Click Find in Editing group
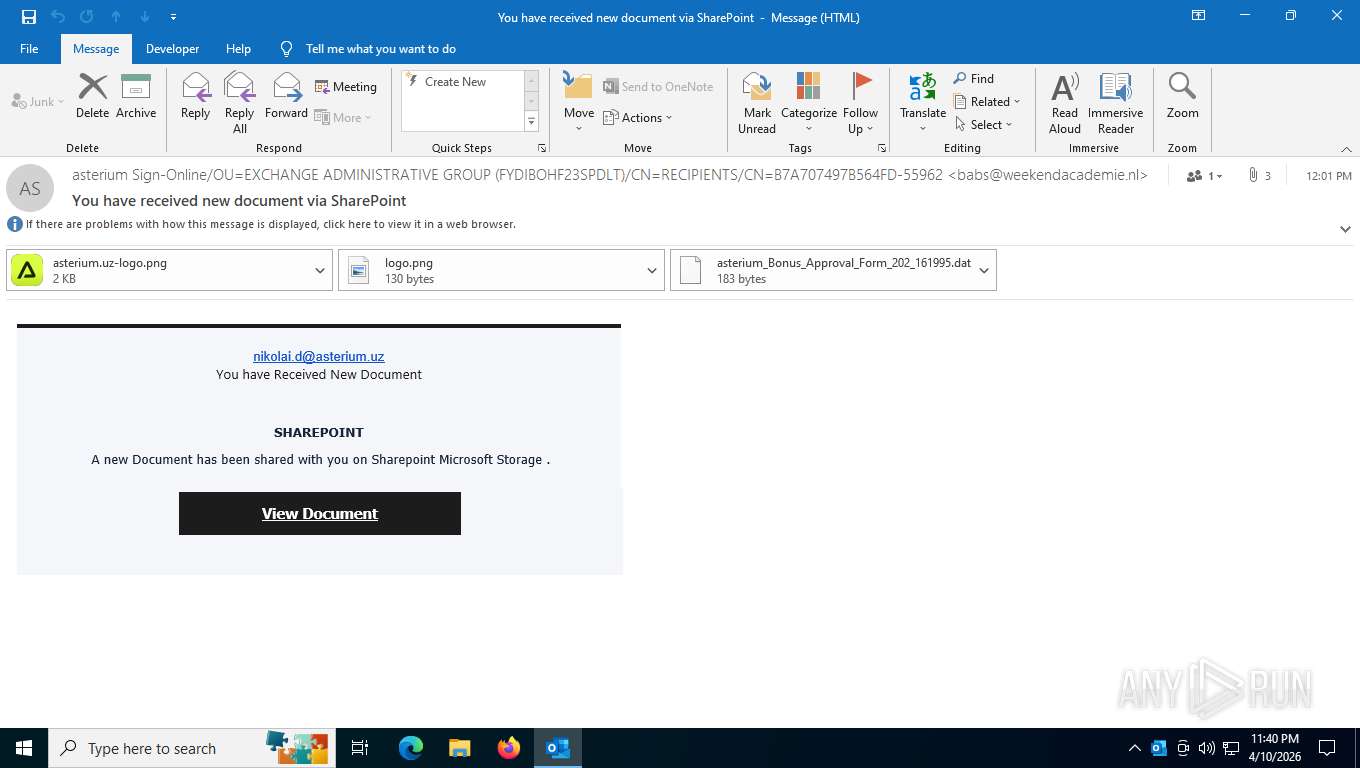The image size is (1360, 768). pyautogui.click(x=974, y=79)
